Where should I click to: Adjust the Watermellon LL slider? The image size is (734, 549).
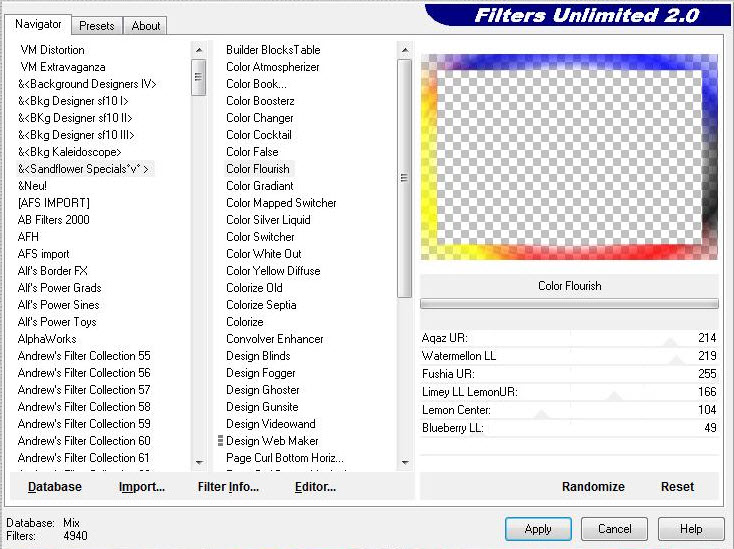(x=569, y=356)
